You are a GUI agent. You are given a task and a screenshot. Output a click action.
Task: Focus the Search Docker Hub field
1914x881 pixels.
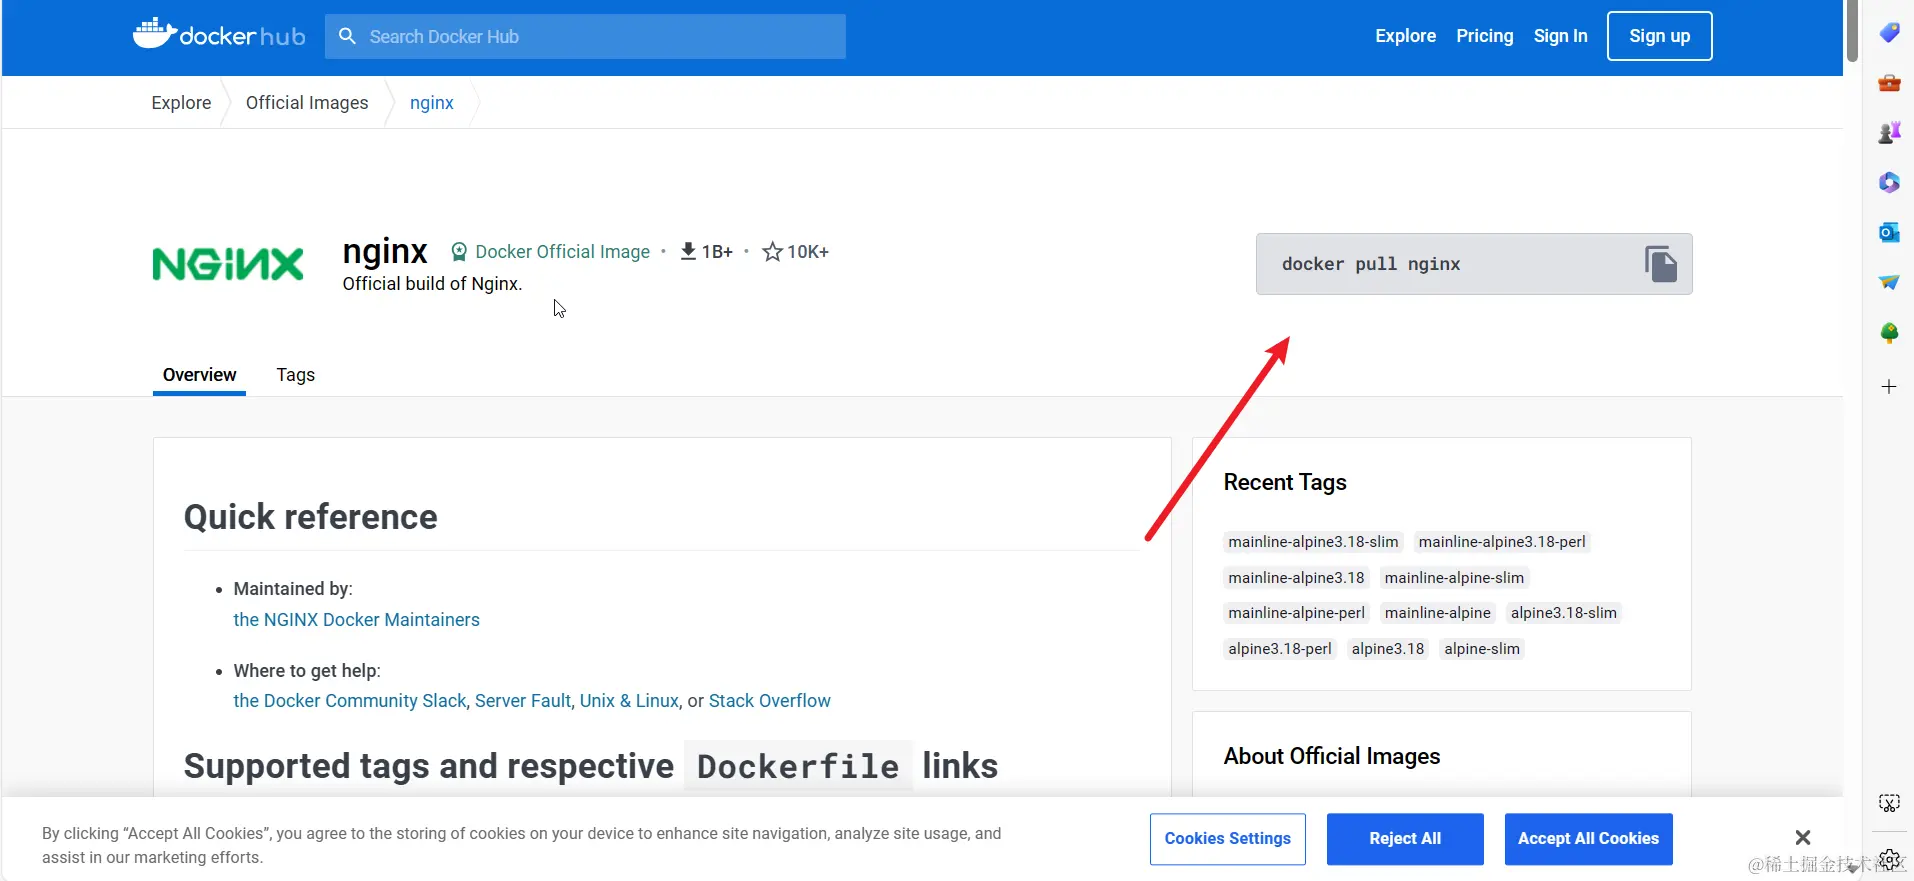585,36
